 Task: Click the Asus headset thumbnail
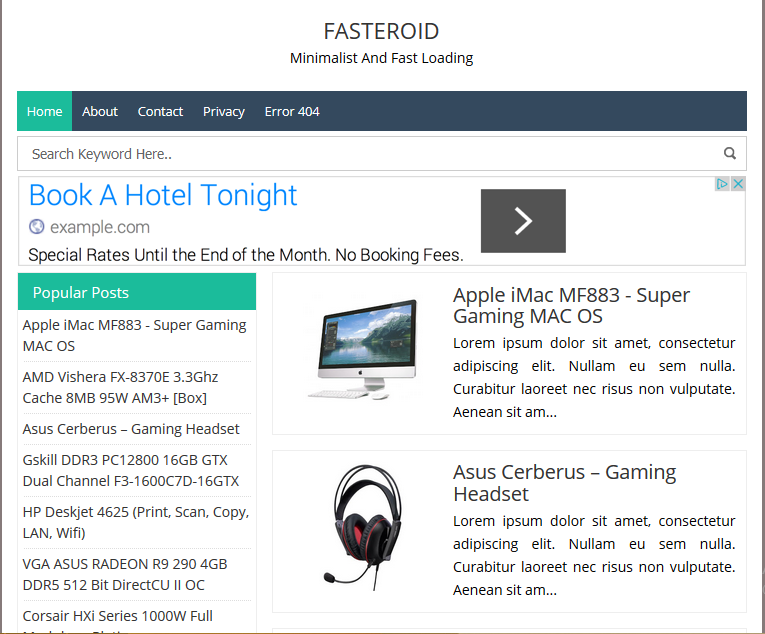365,527
